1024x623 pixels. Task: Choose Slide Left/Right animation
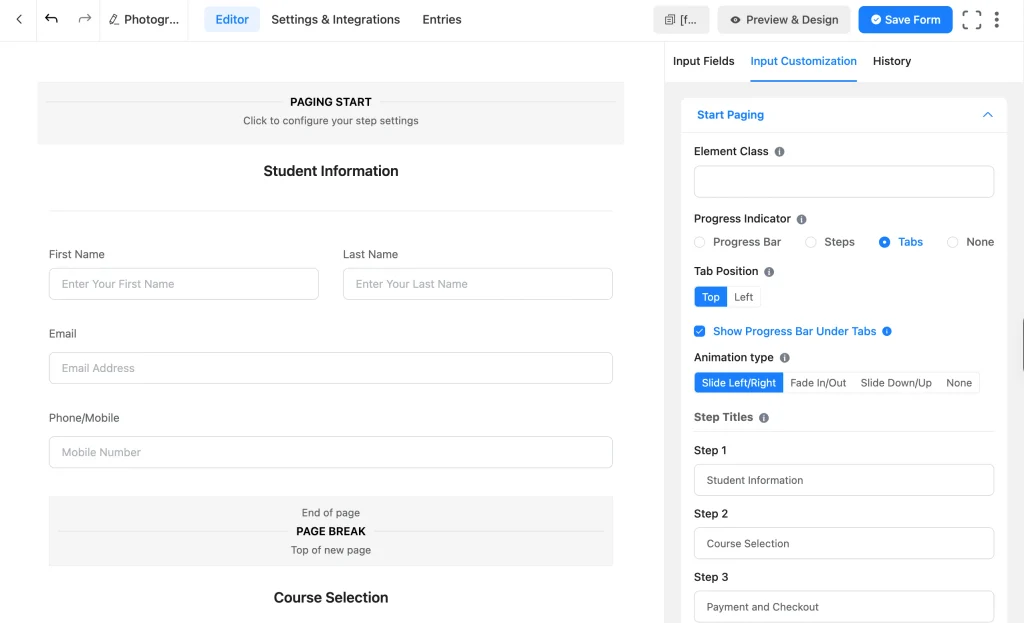coord(739,383)
